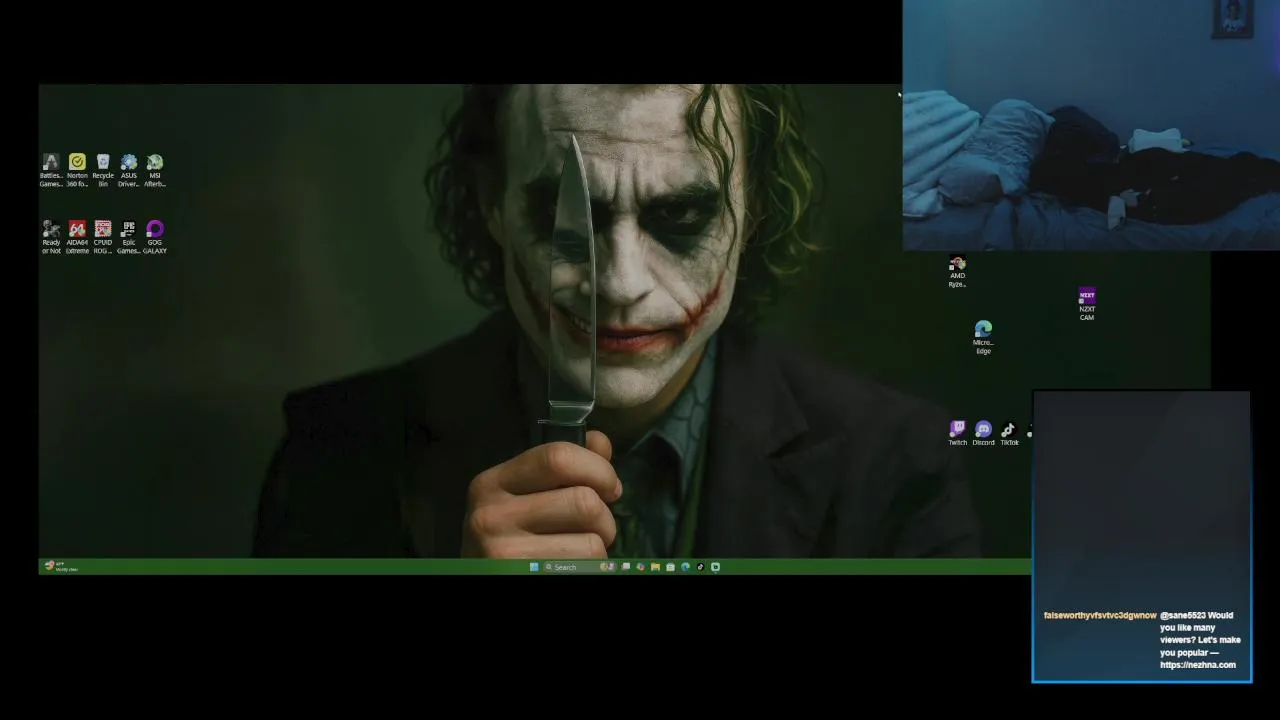Open the Battlestate Games desktop shortcut
This screenshot has height=720, width=1280.
pos(51,170)
